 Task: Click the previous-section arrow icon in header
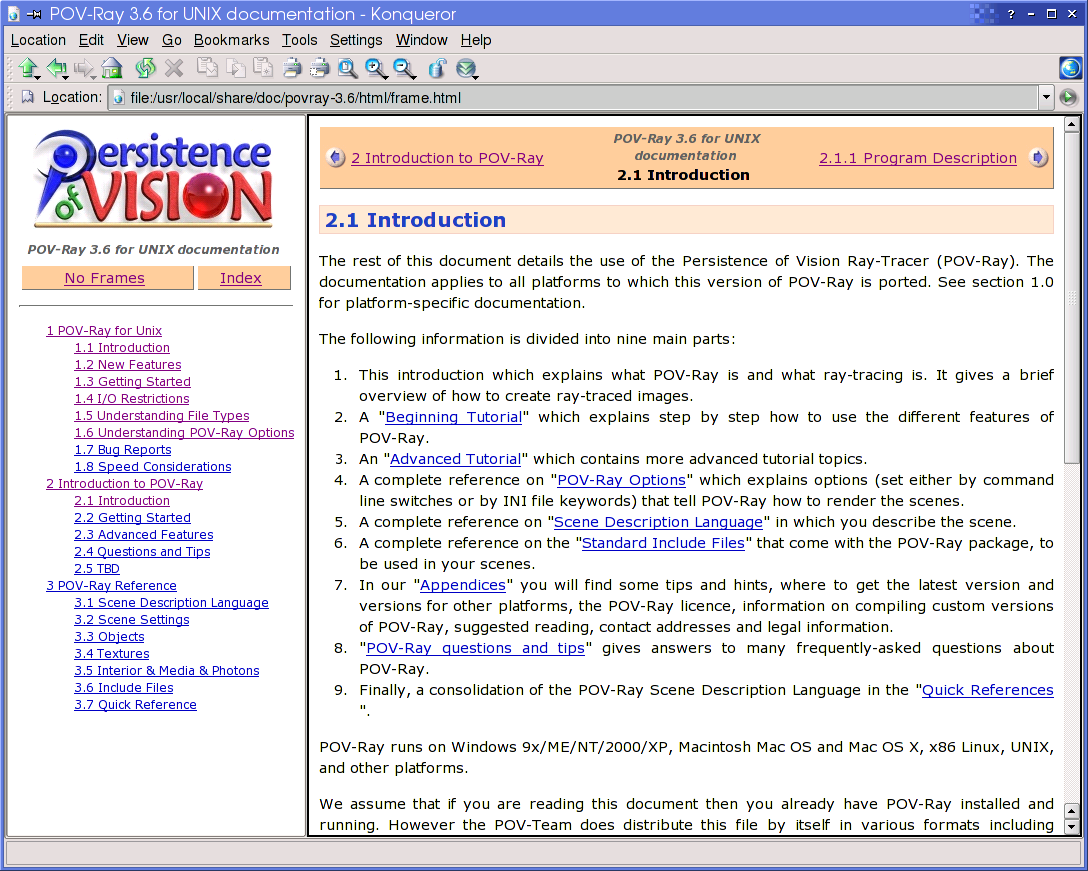[x=336, y=158]
